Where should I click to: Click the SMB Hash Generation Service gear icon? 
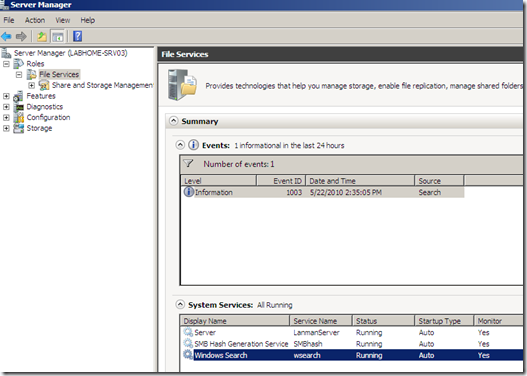(188, 343)
